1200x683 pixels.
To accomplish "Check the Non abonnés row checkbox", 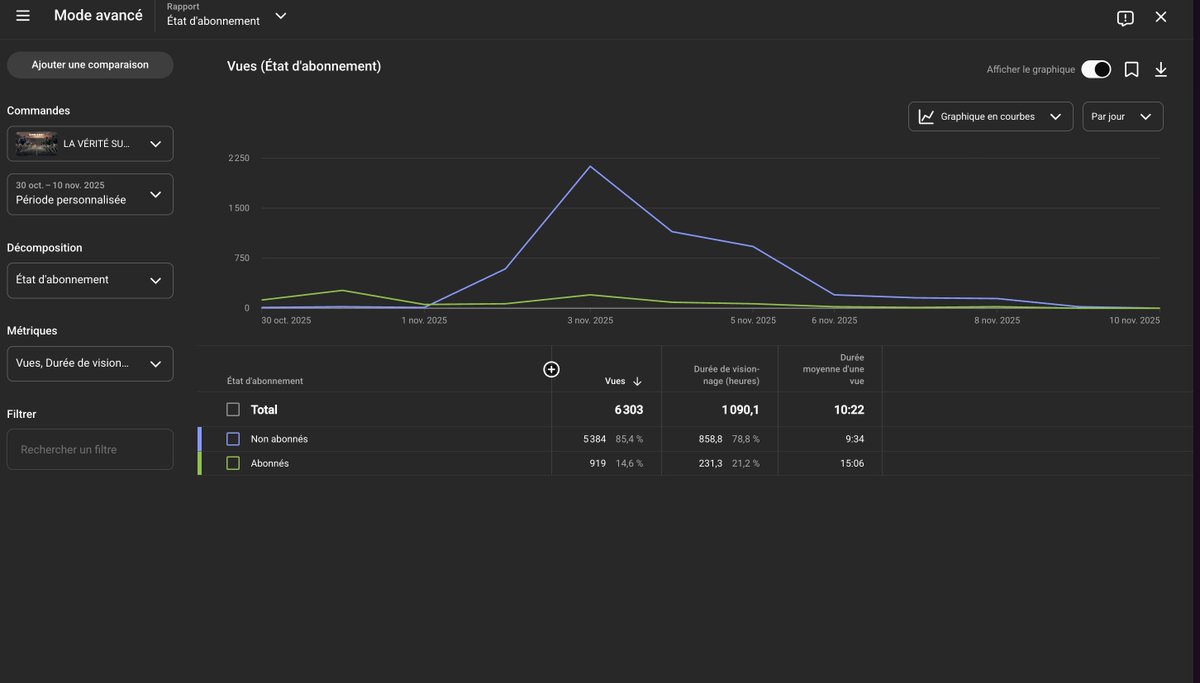I will click(233, 439).
